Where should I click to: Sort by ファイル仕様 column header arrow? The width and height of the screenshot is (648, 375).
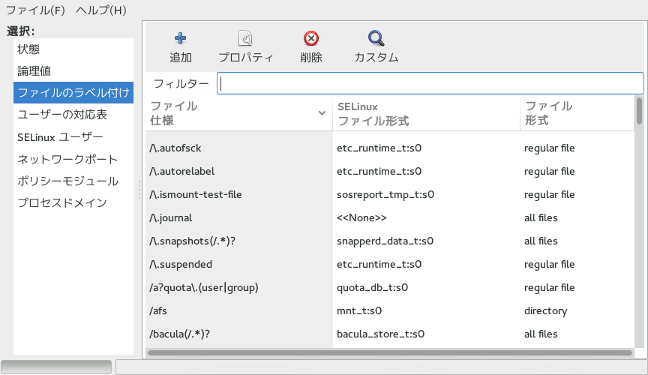click(322, 113)
